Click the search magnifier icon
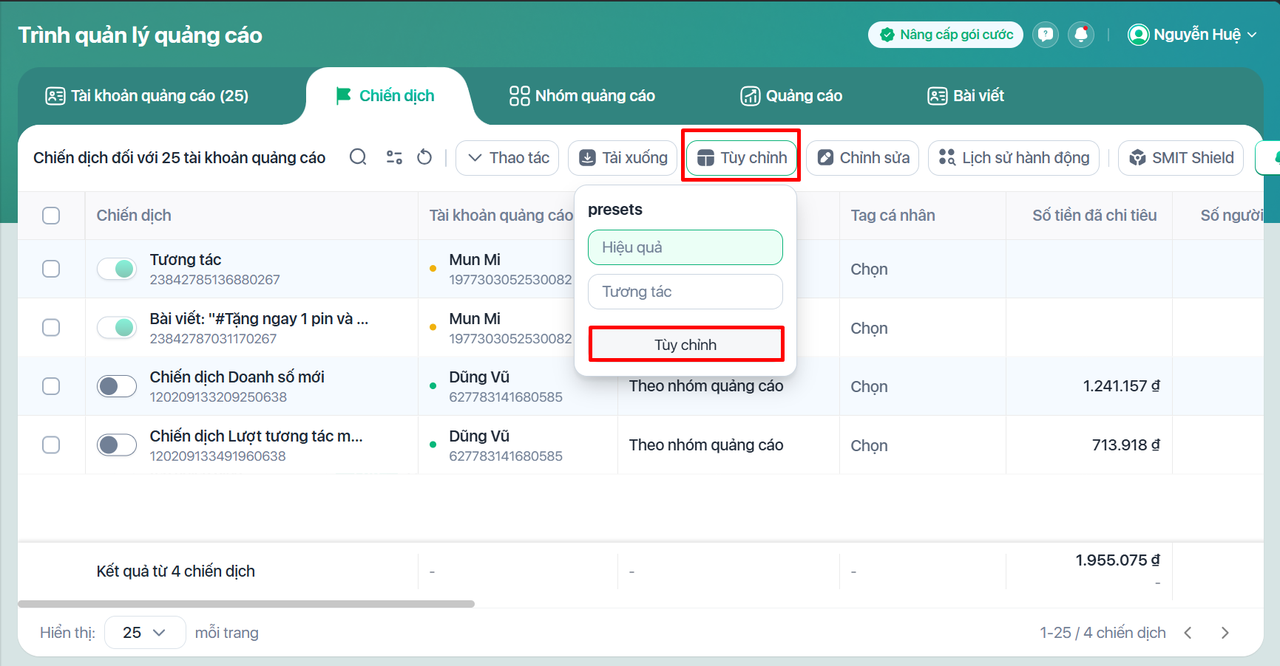This screenshot has height=666, width=1280. point(358,157)
